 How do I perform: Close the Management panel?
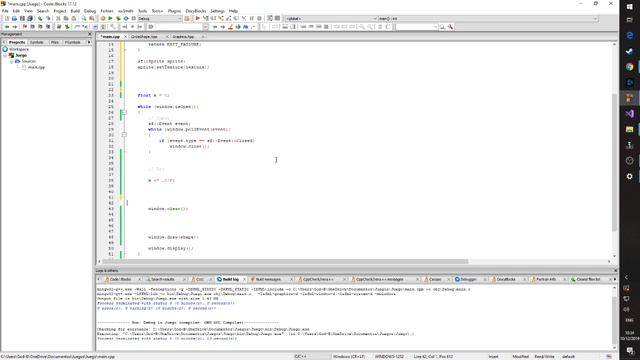(89, 34)
